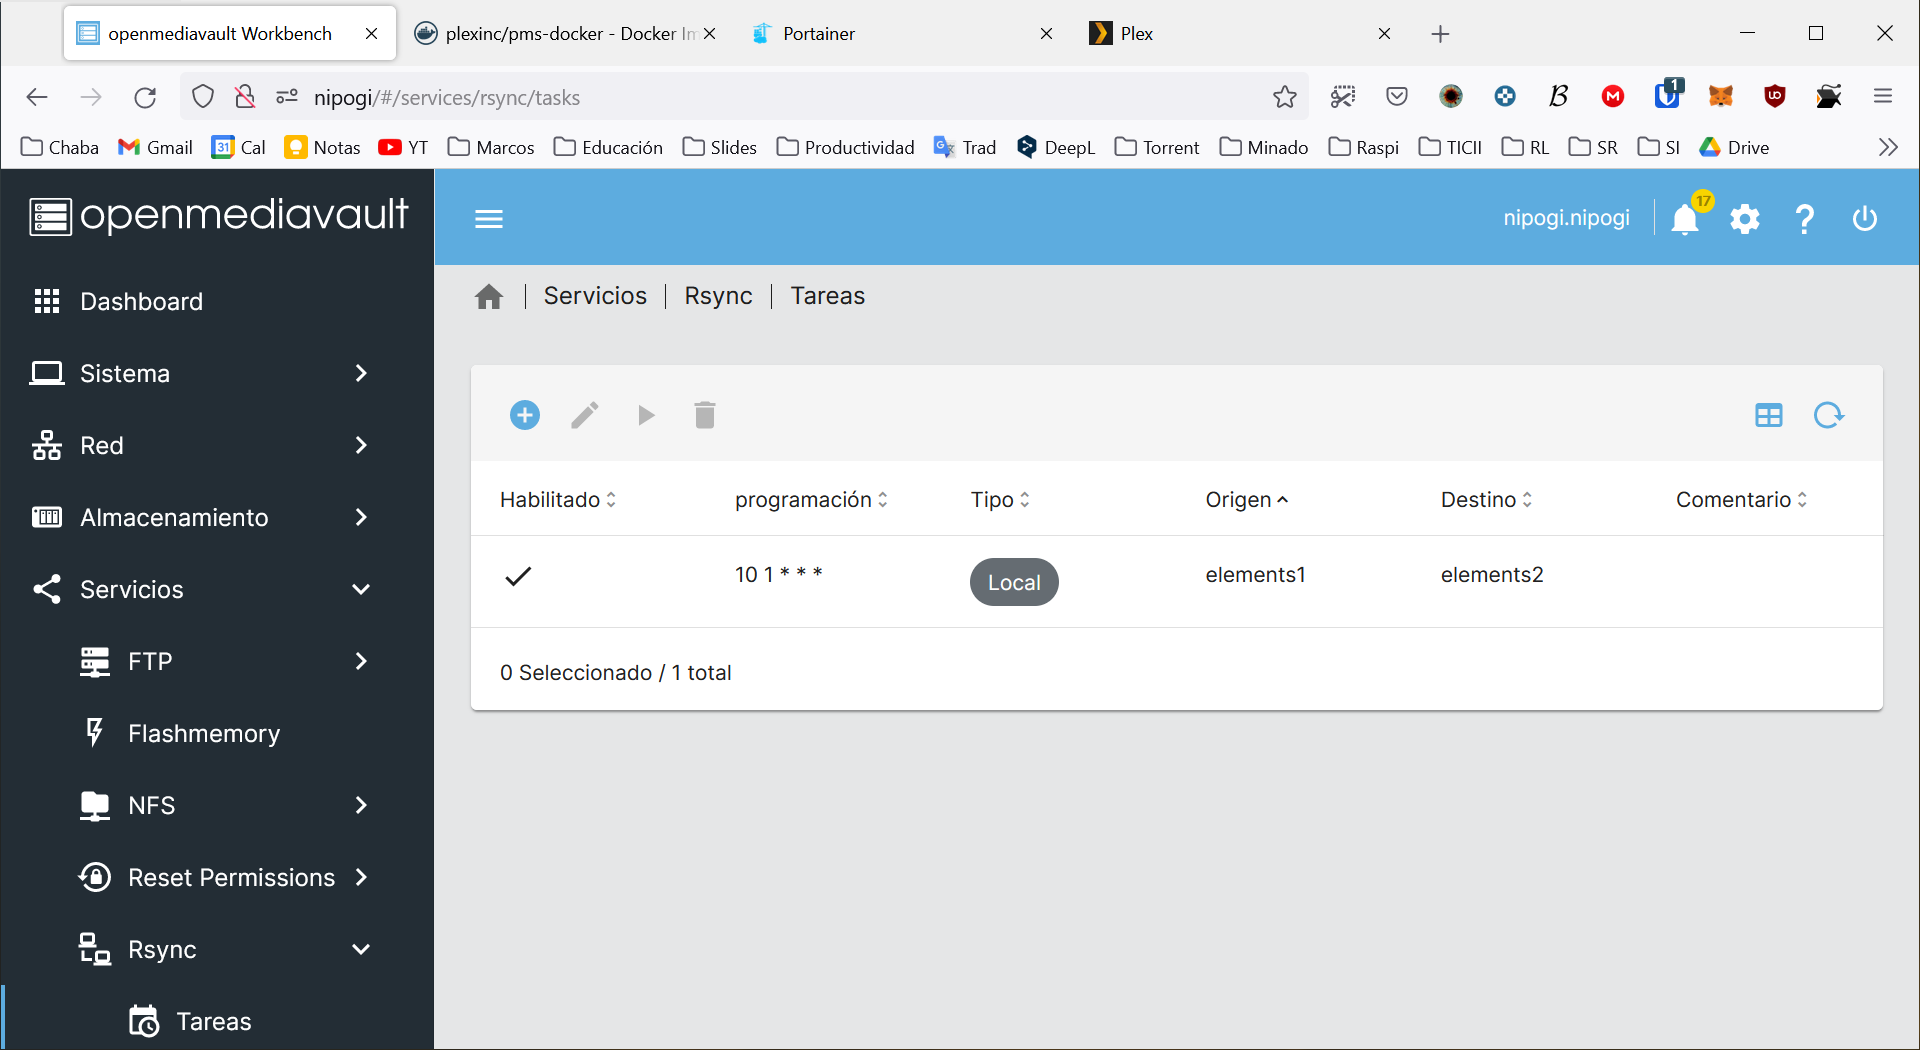Open column configuration with the grid icon
Viewport: 1920px width, 1050px height.
[1768, 415]
